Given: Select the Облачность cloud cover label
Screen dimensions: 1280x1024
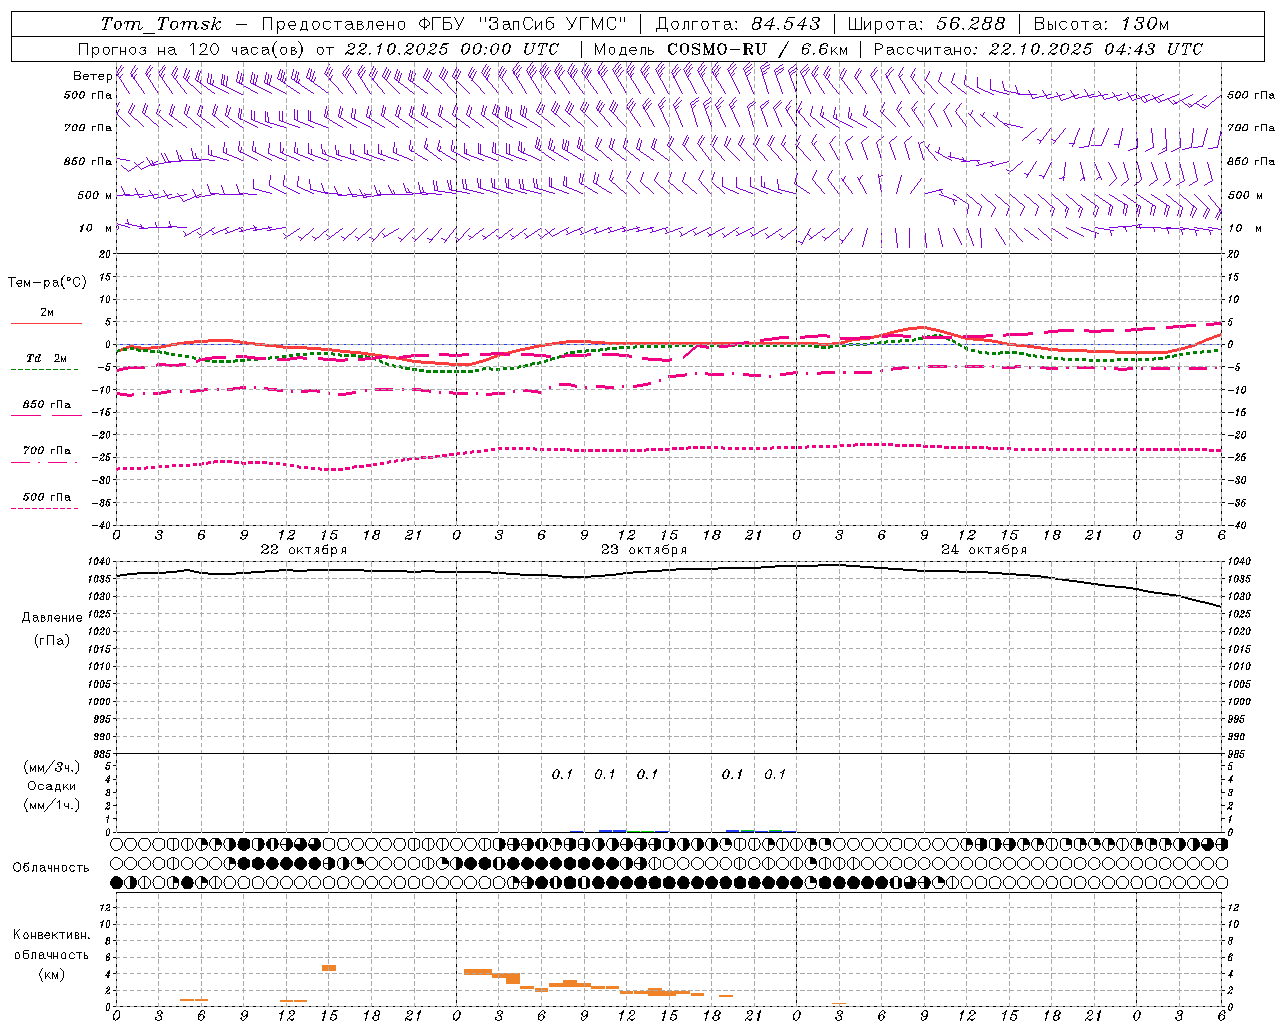Looking at the screenshot, I should (x=51, y=868).
